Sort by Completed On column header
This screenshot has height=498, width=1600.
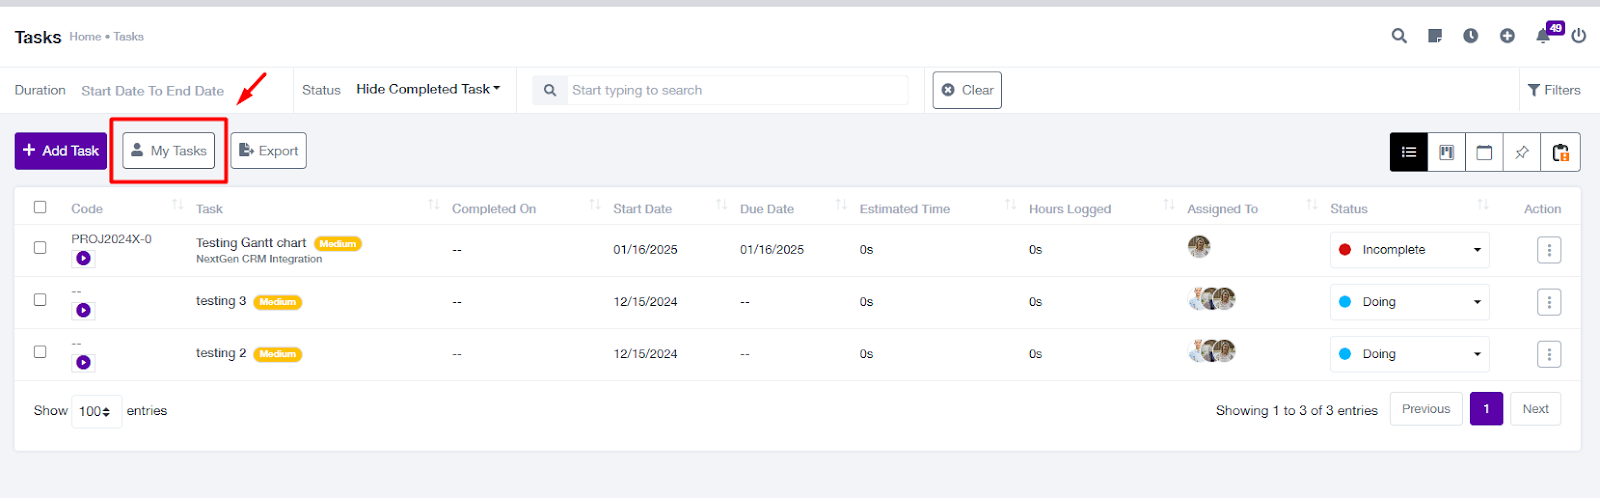click(x=494, y=209)
